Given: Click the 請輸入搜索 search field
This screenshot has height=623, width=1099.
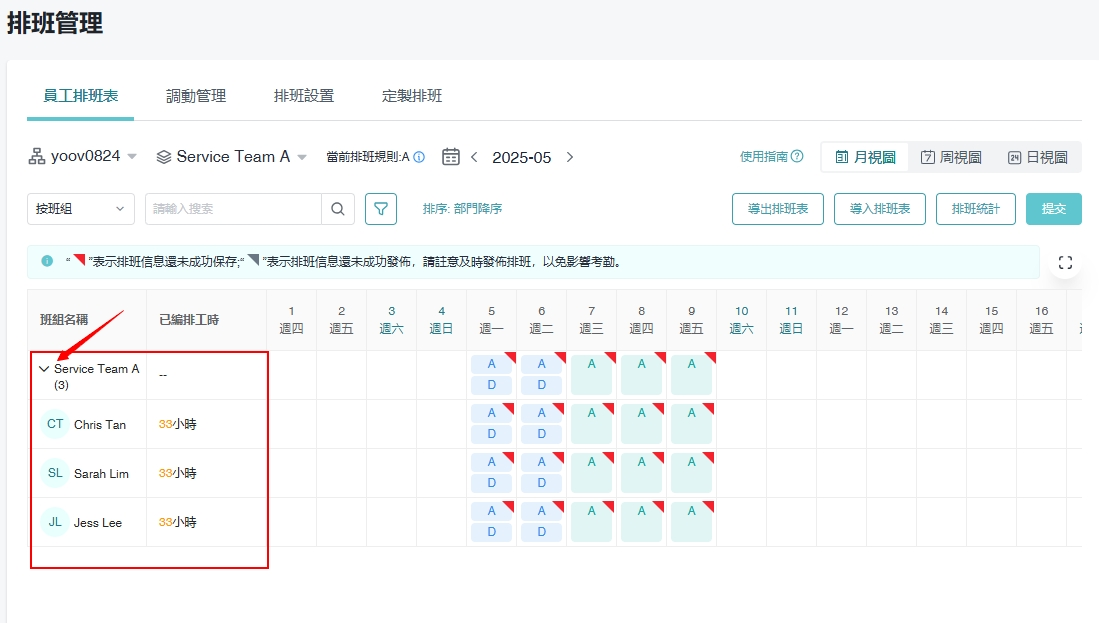Looking at the screenshot, I should tap(233, 209).
